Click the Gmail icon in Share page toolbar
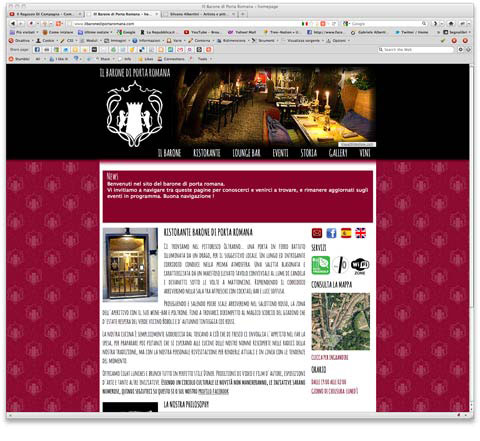Viewport: 480px width, 441px height. pos(180,50)
